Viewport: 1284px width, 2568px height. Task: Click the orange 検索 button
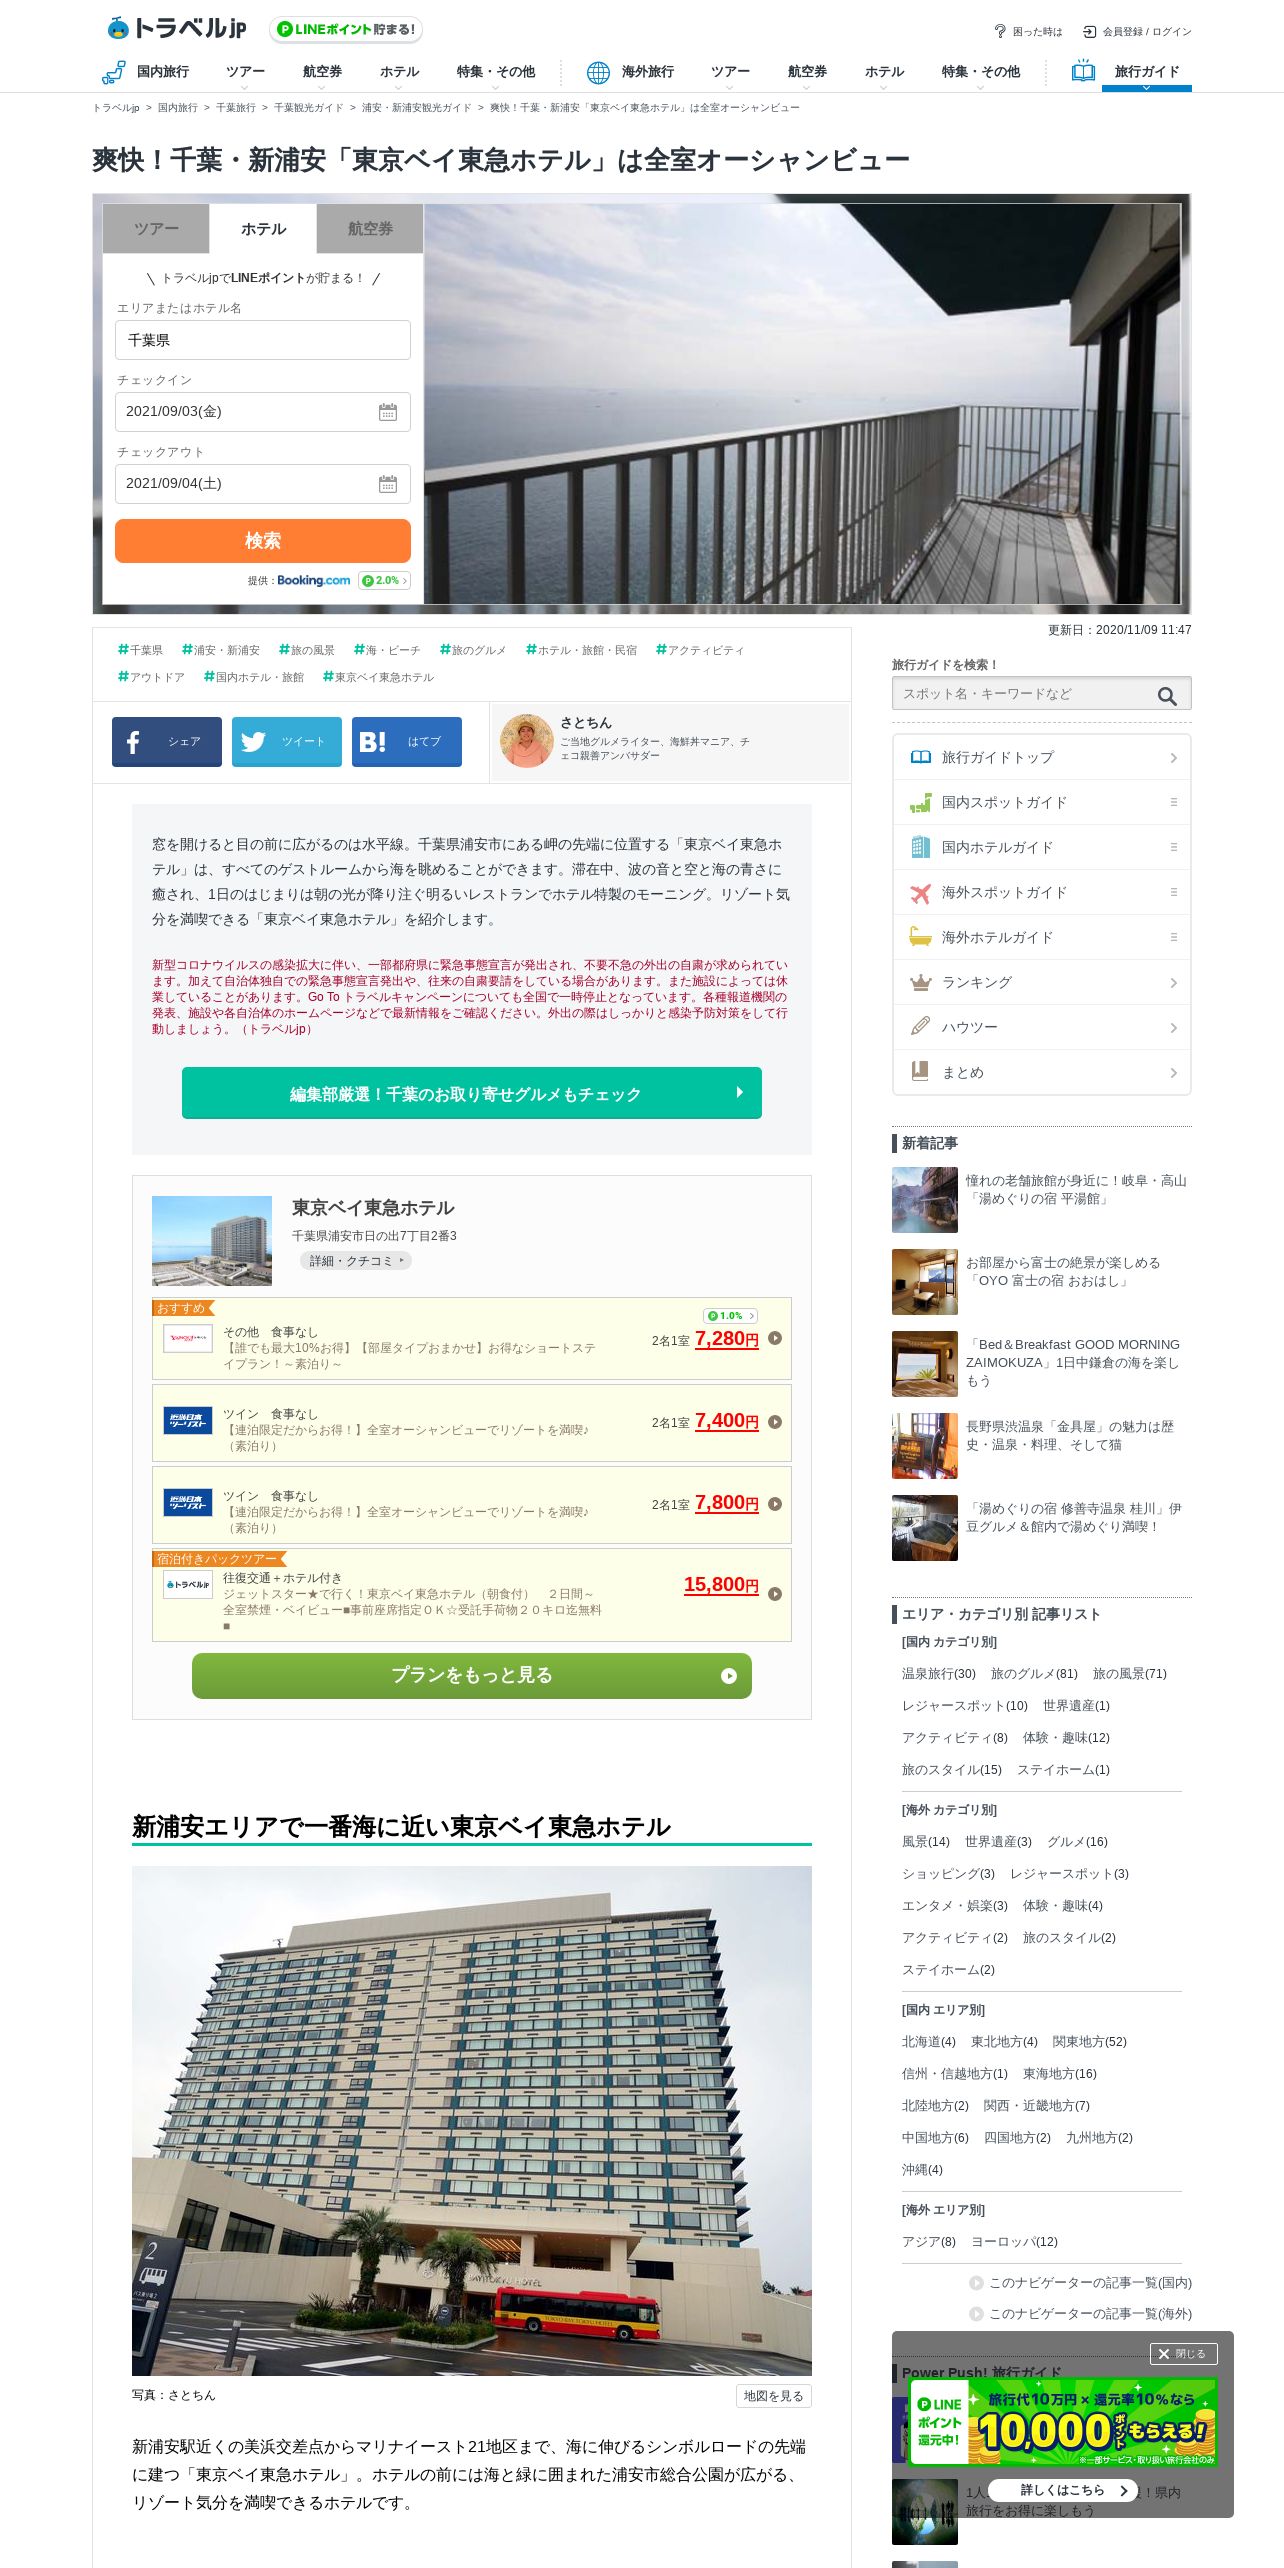tap(263, 541)
